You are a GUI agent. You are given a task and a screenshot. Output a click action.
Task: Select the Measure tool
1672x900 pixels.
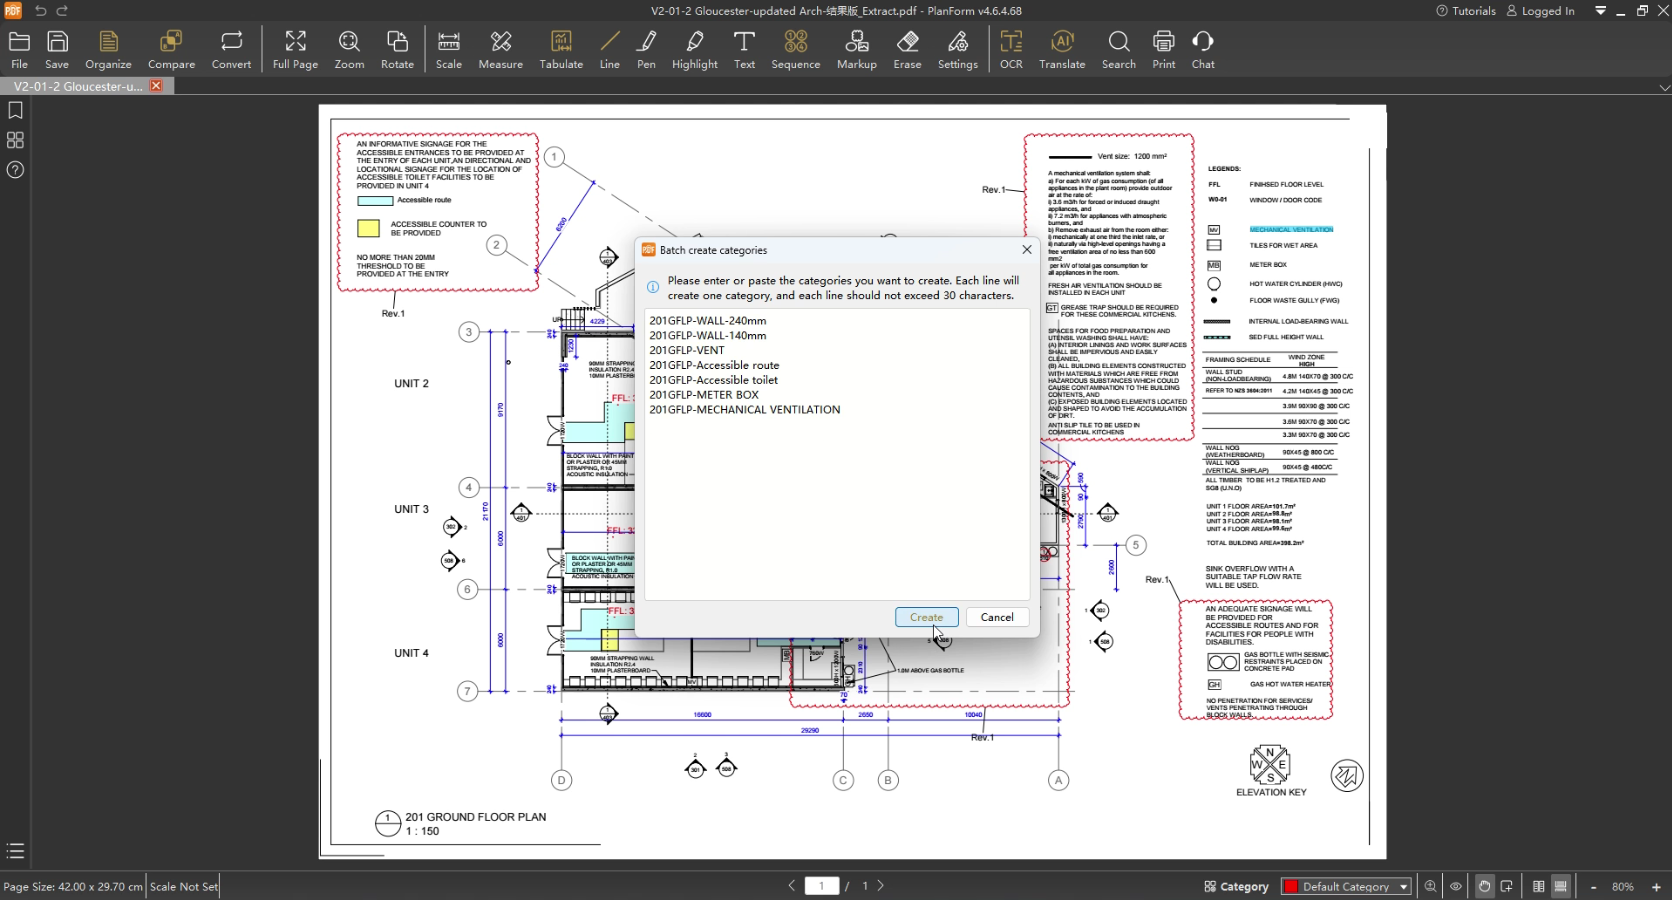(500, 50)
